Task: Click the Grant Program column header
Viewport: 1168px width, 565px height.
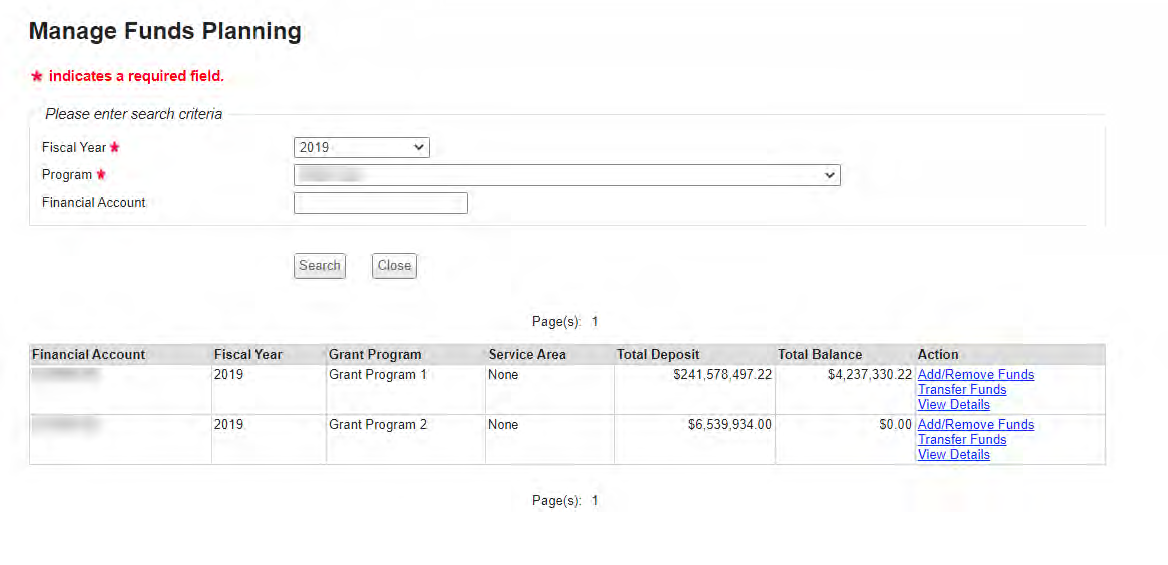Action: coord(375,355)
